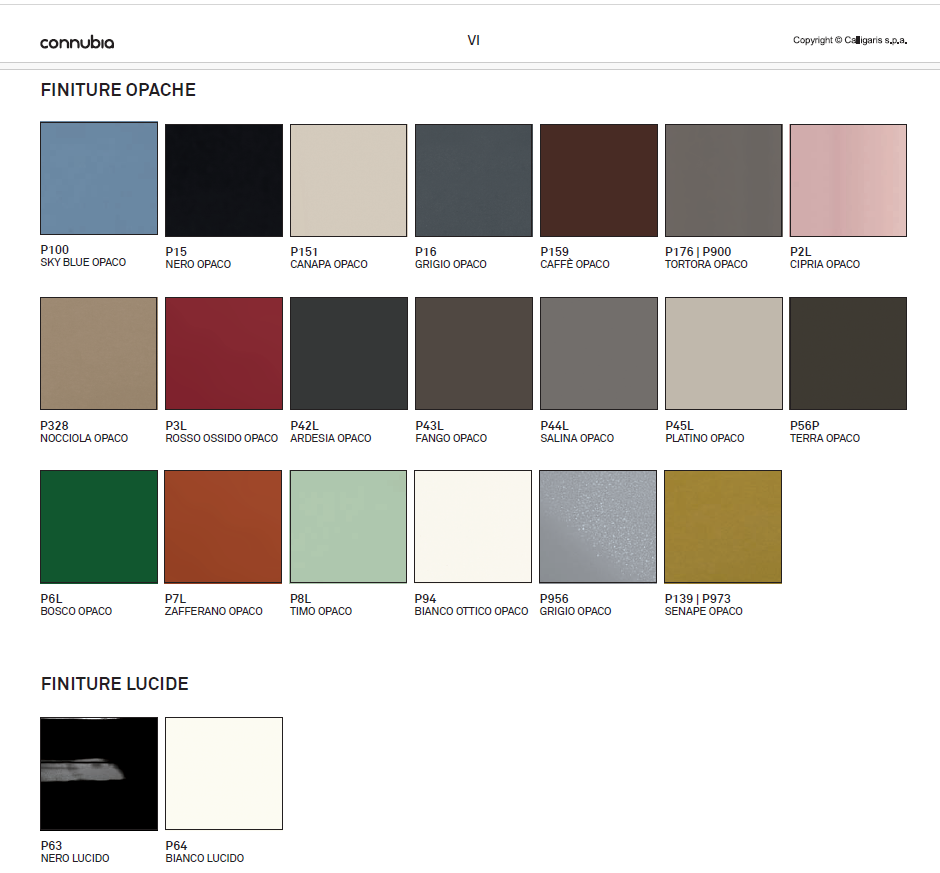Choose the Caffè Opaco P159 swatch
Image resolution: width=940 pixels, height=873 pixels.
598,180
